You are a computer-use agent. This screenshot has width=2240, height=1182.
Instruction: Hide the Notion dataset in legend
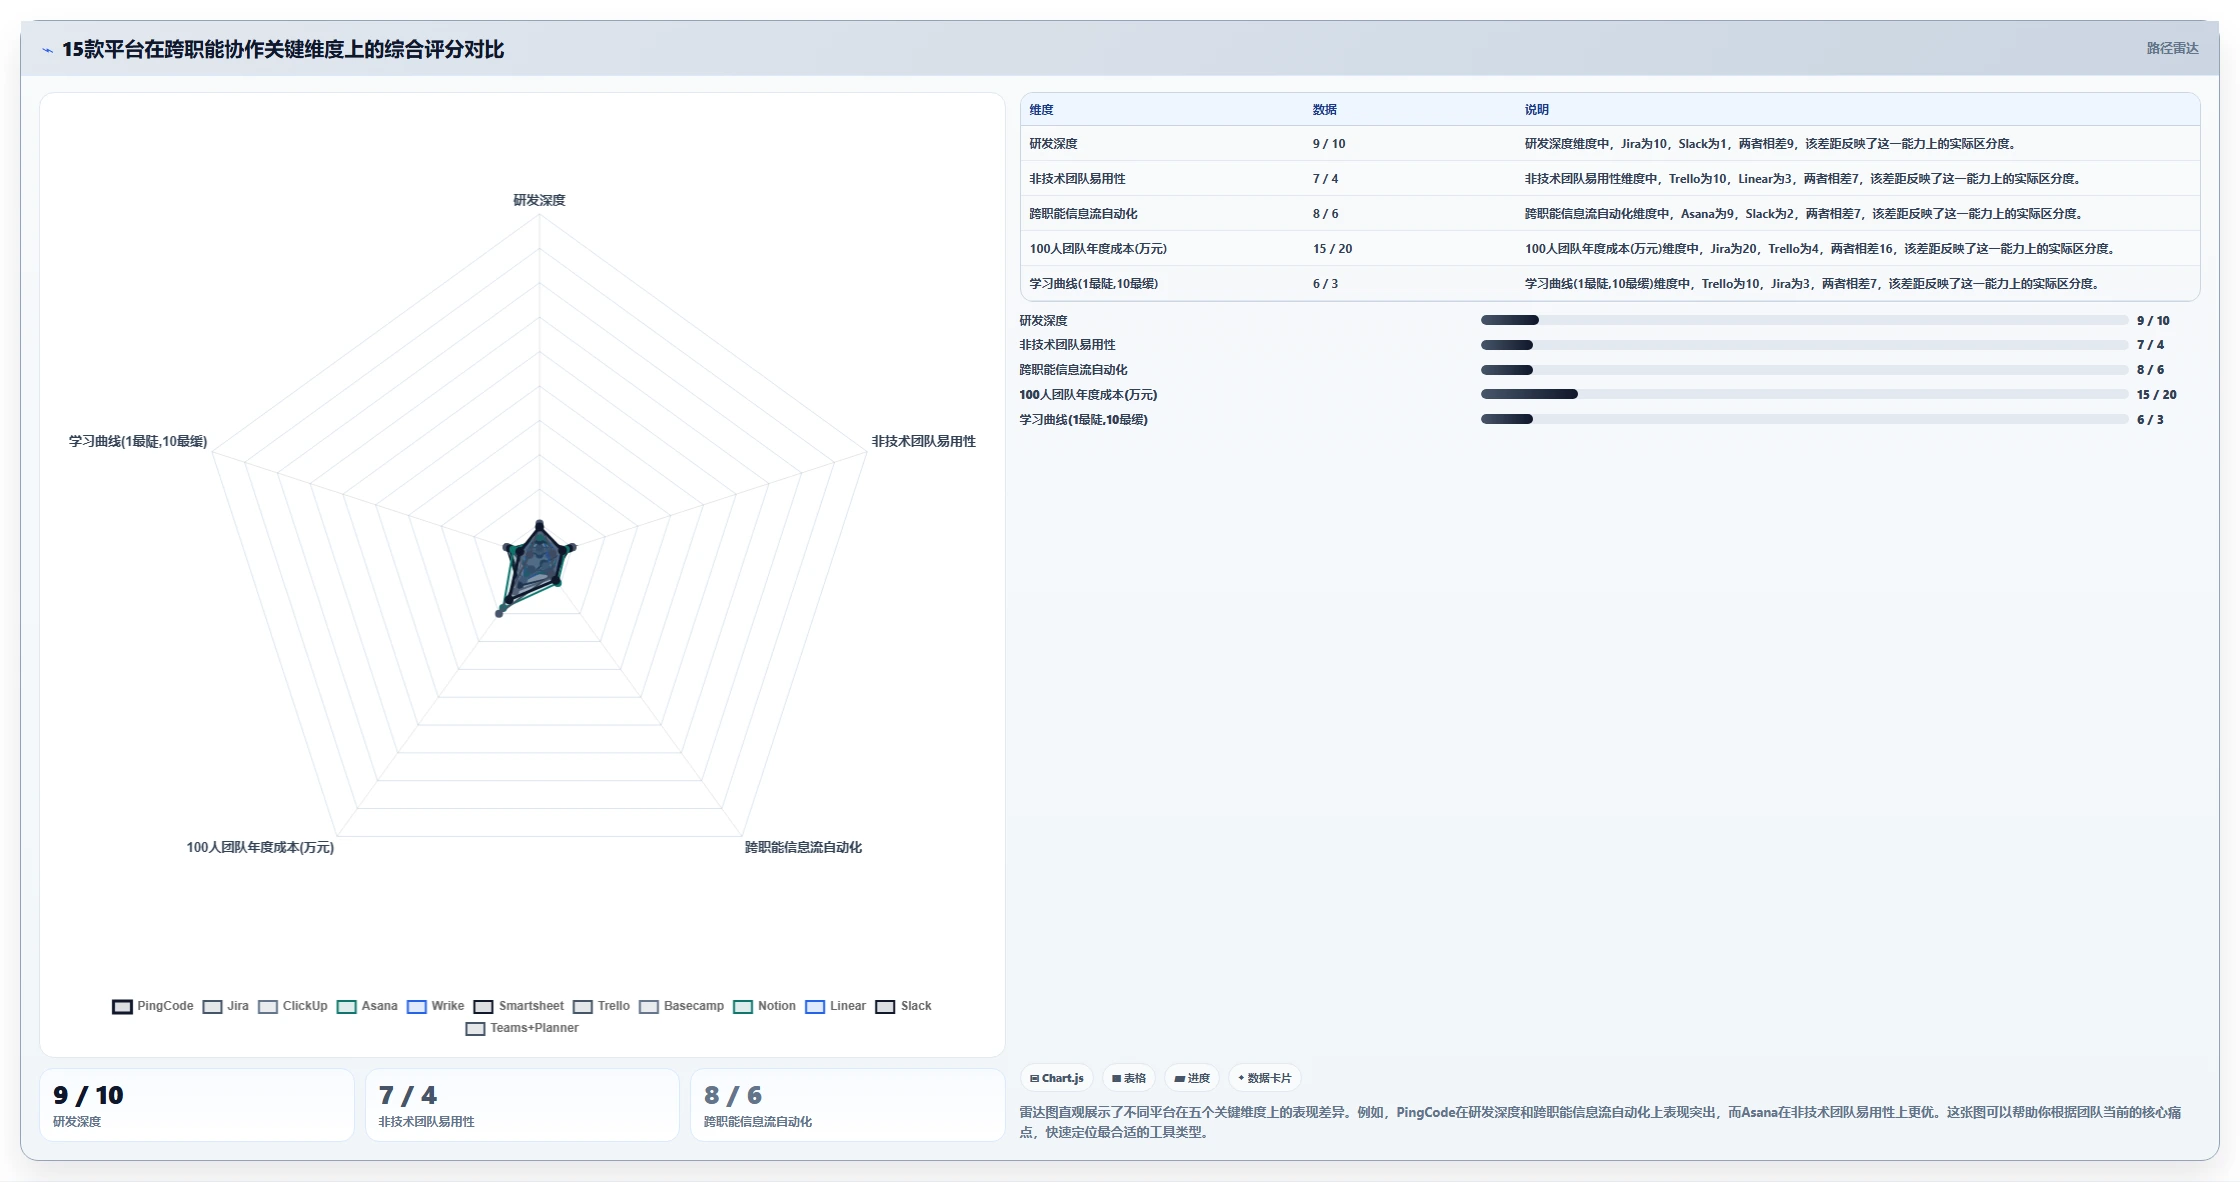tap(764, 1006)
